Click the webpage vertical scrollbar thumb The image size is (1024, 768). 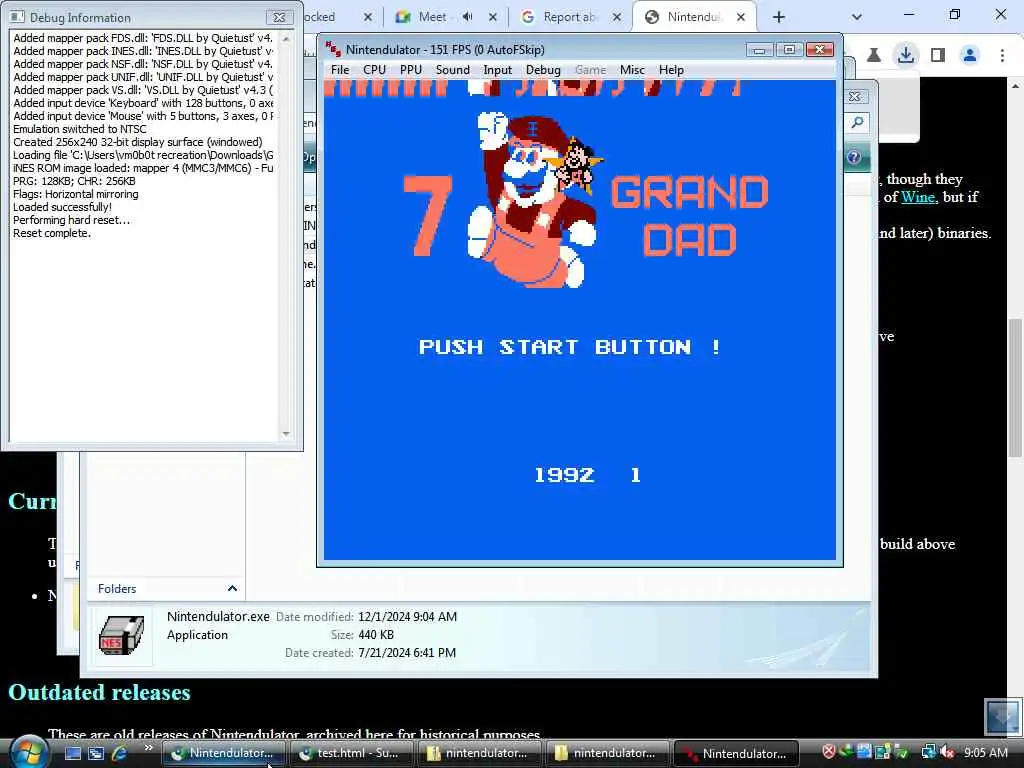[1015, 388]
